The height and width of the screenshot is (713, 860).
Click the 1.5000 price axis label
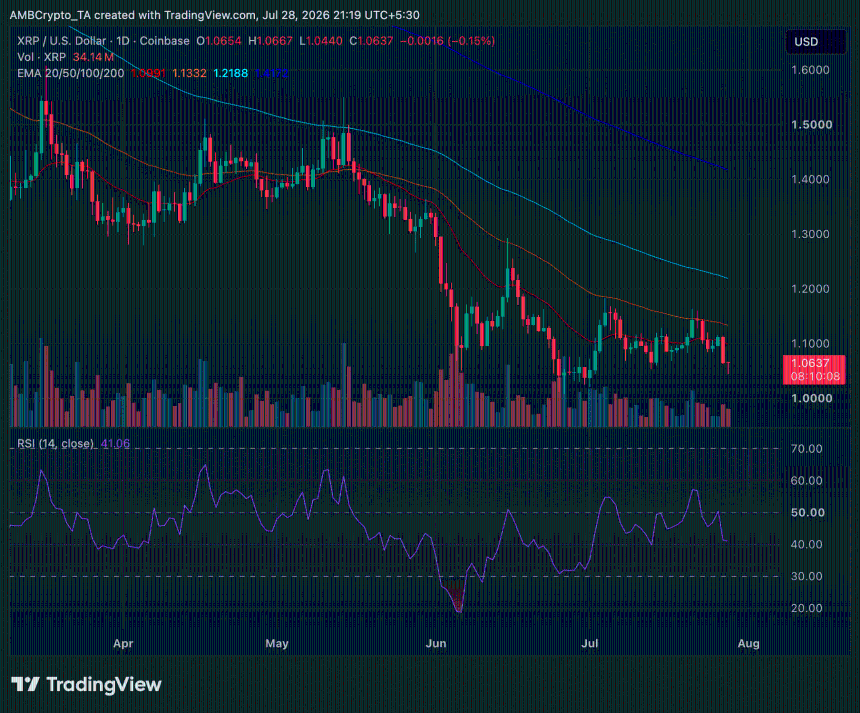pos(812,125)
